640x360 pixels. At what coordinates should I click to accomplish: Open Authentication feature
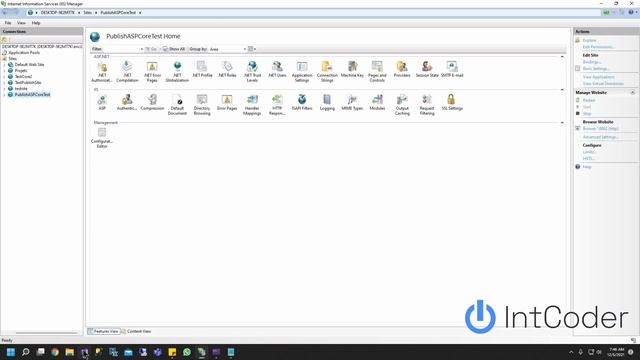coord(127,102)
